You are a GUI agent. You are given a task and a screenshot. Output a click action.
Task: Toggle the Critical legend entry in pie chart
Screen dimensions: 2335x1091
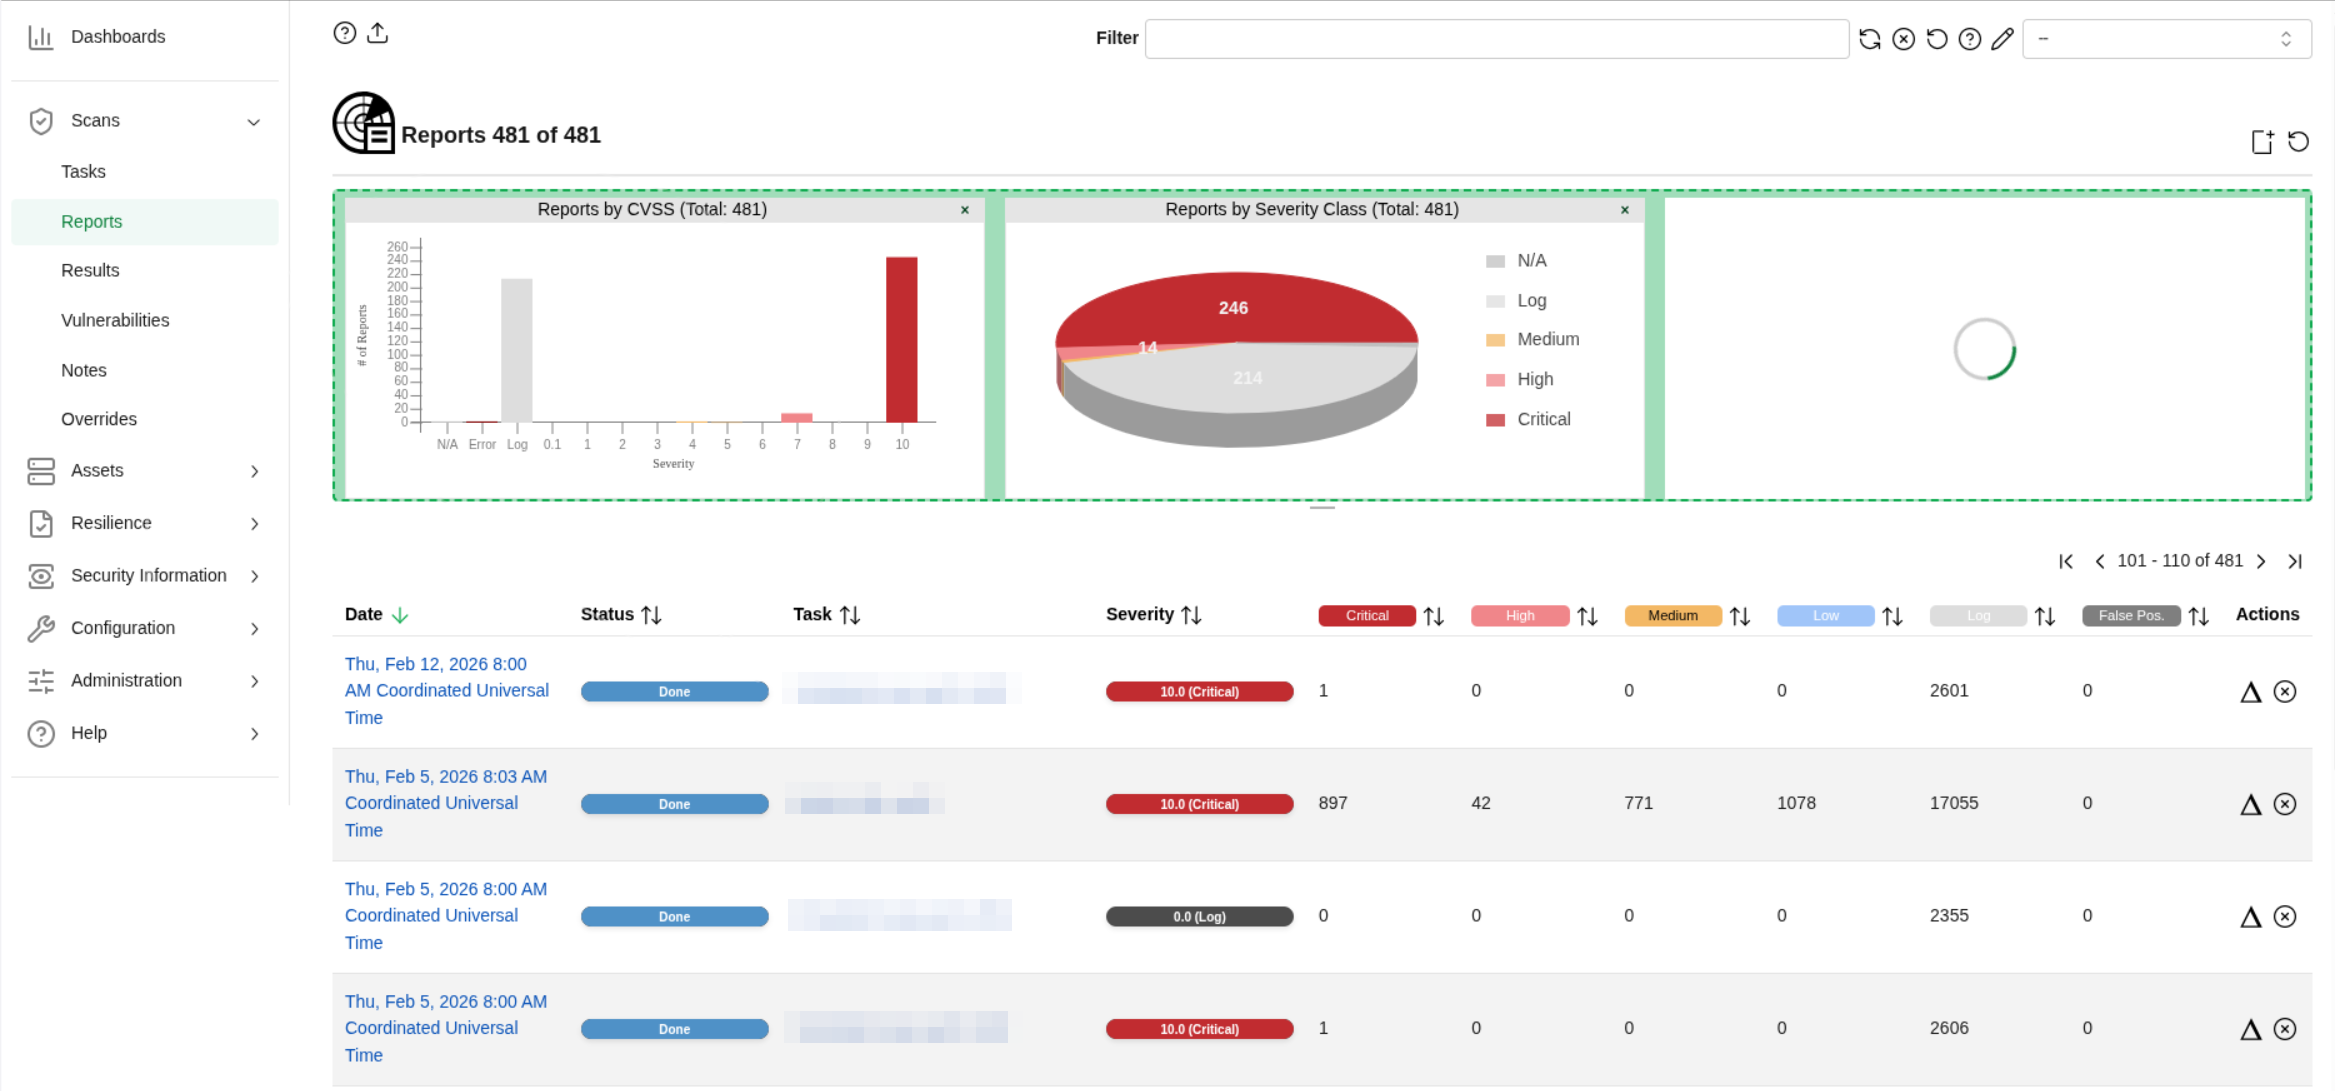[1529, 420]
